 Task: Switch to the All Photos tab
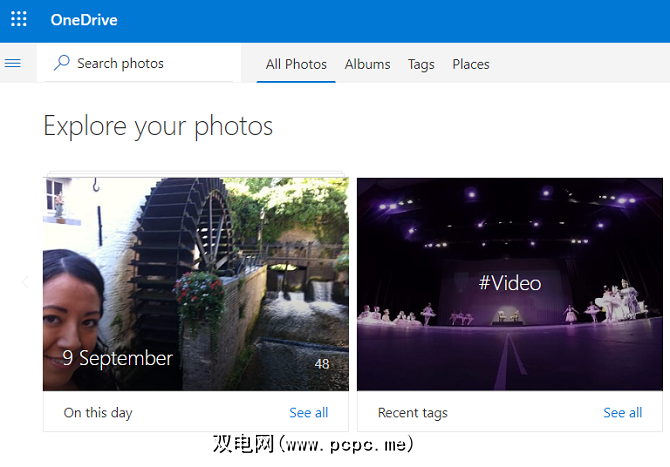click(296, 64)
